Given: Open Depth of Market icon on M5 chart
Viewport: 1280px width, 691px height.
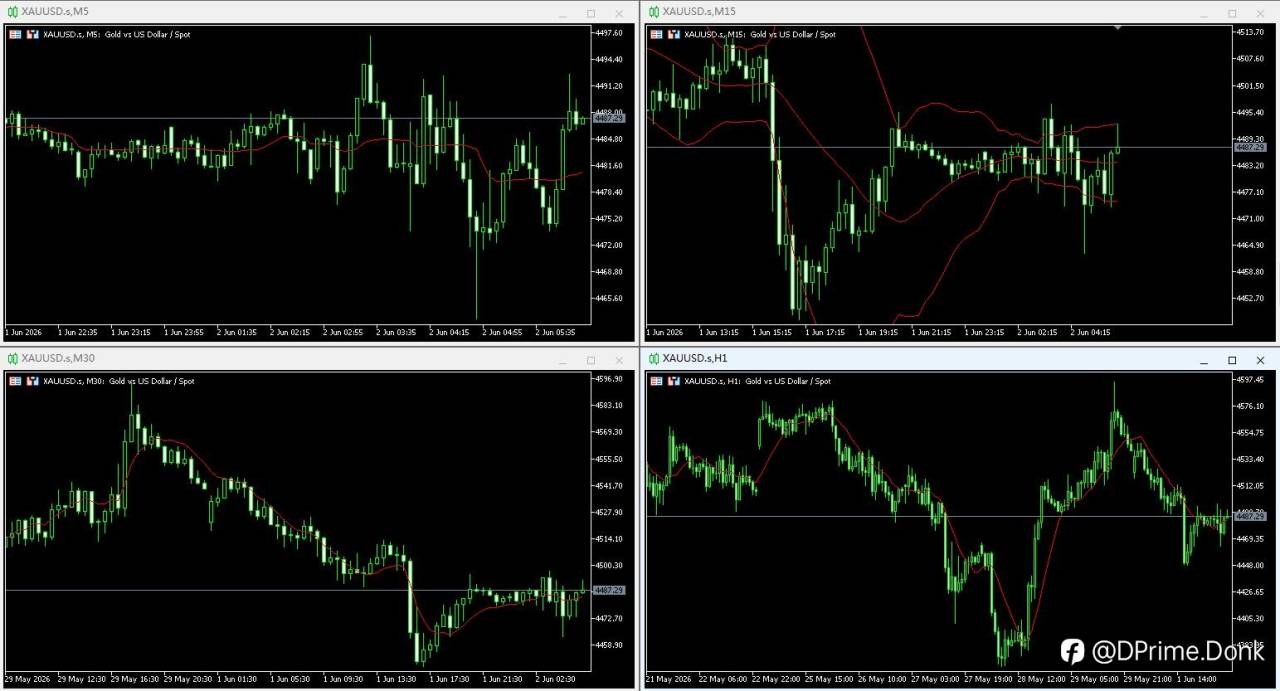Looking at the screenshot, I should point(33,34).
